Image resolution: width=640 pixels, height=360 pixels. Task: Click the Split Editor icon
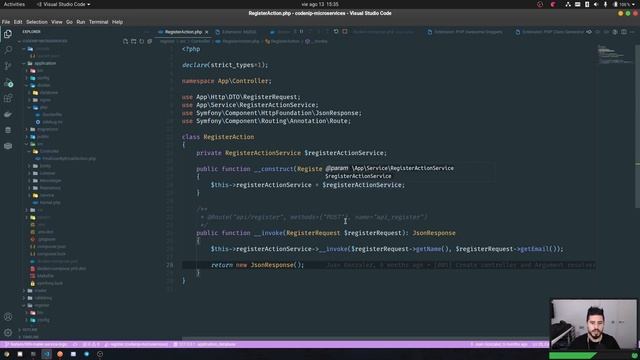tap(624, 32)
